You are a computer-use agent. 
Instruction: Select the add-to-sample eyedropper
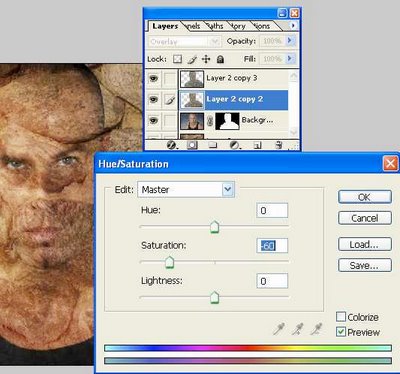[297, 329]
